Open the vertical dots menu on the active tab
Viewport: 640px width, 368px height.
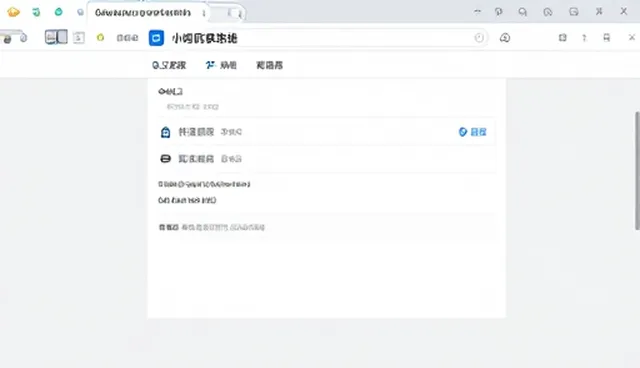[x=204, y=13]
